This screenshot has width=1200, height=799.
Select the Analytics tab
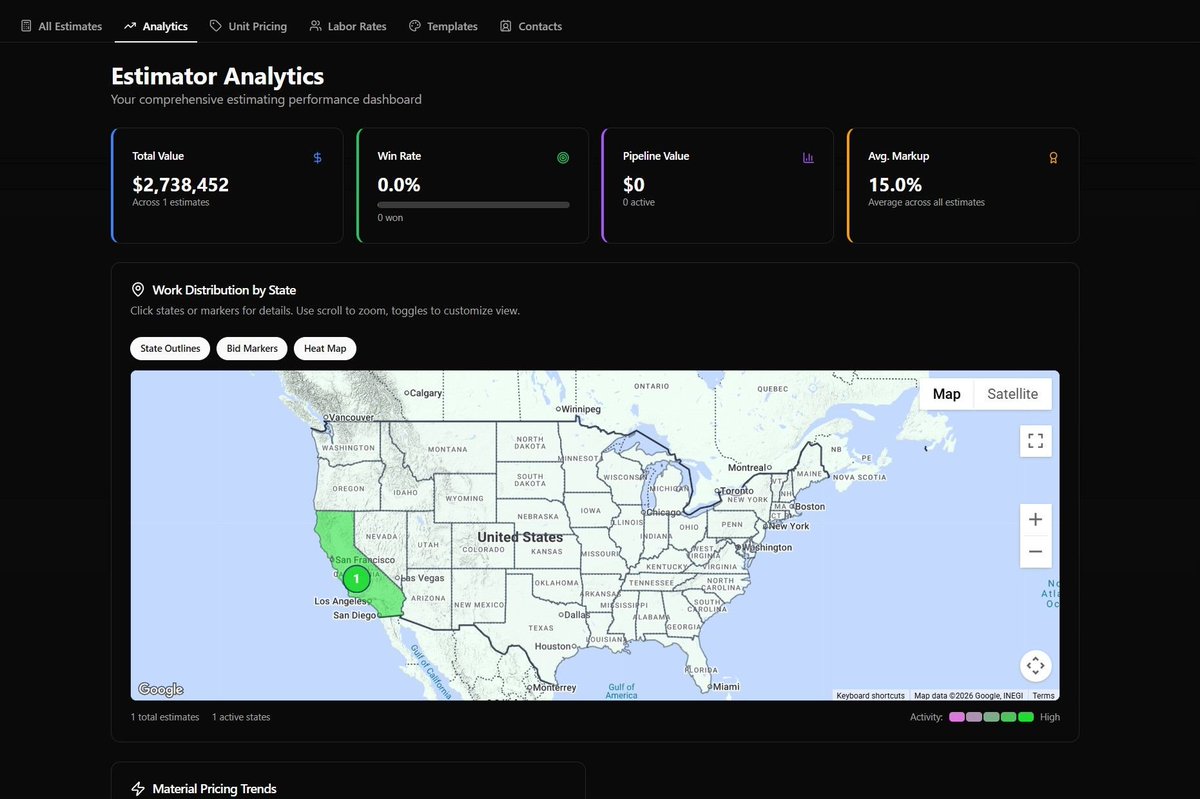click(156, 26)
